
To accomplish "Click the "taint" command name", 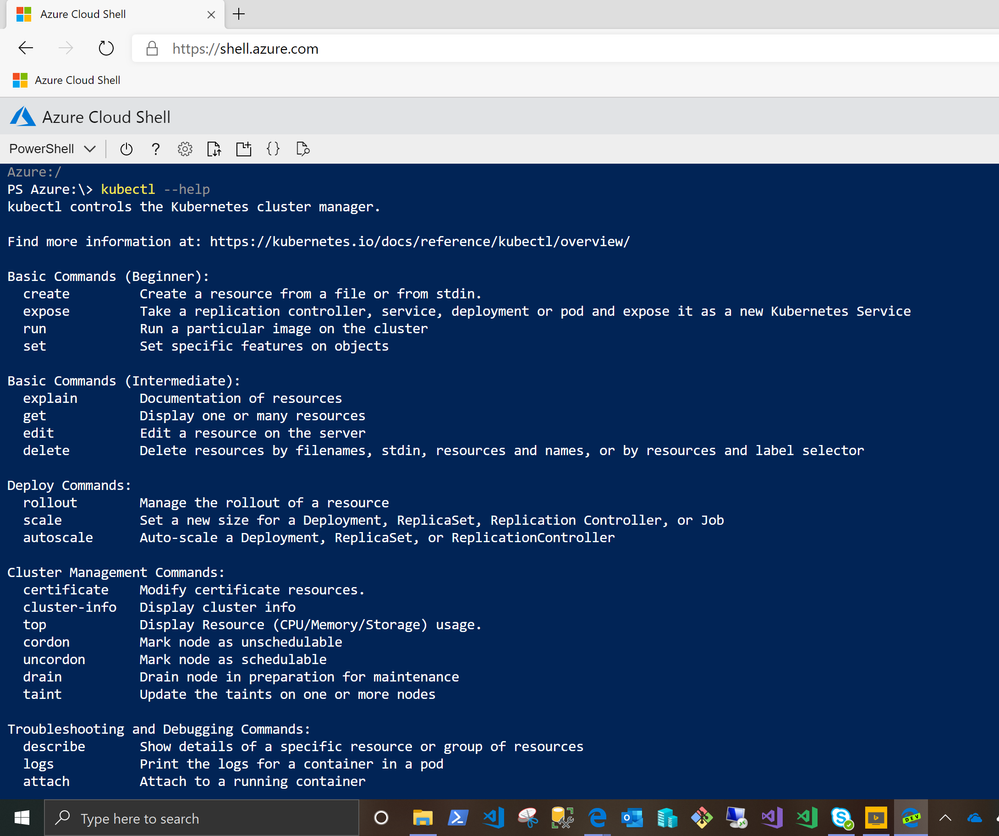I will [43, 695].
